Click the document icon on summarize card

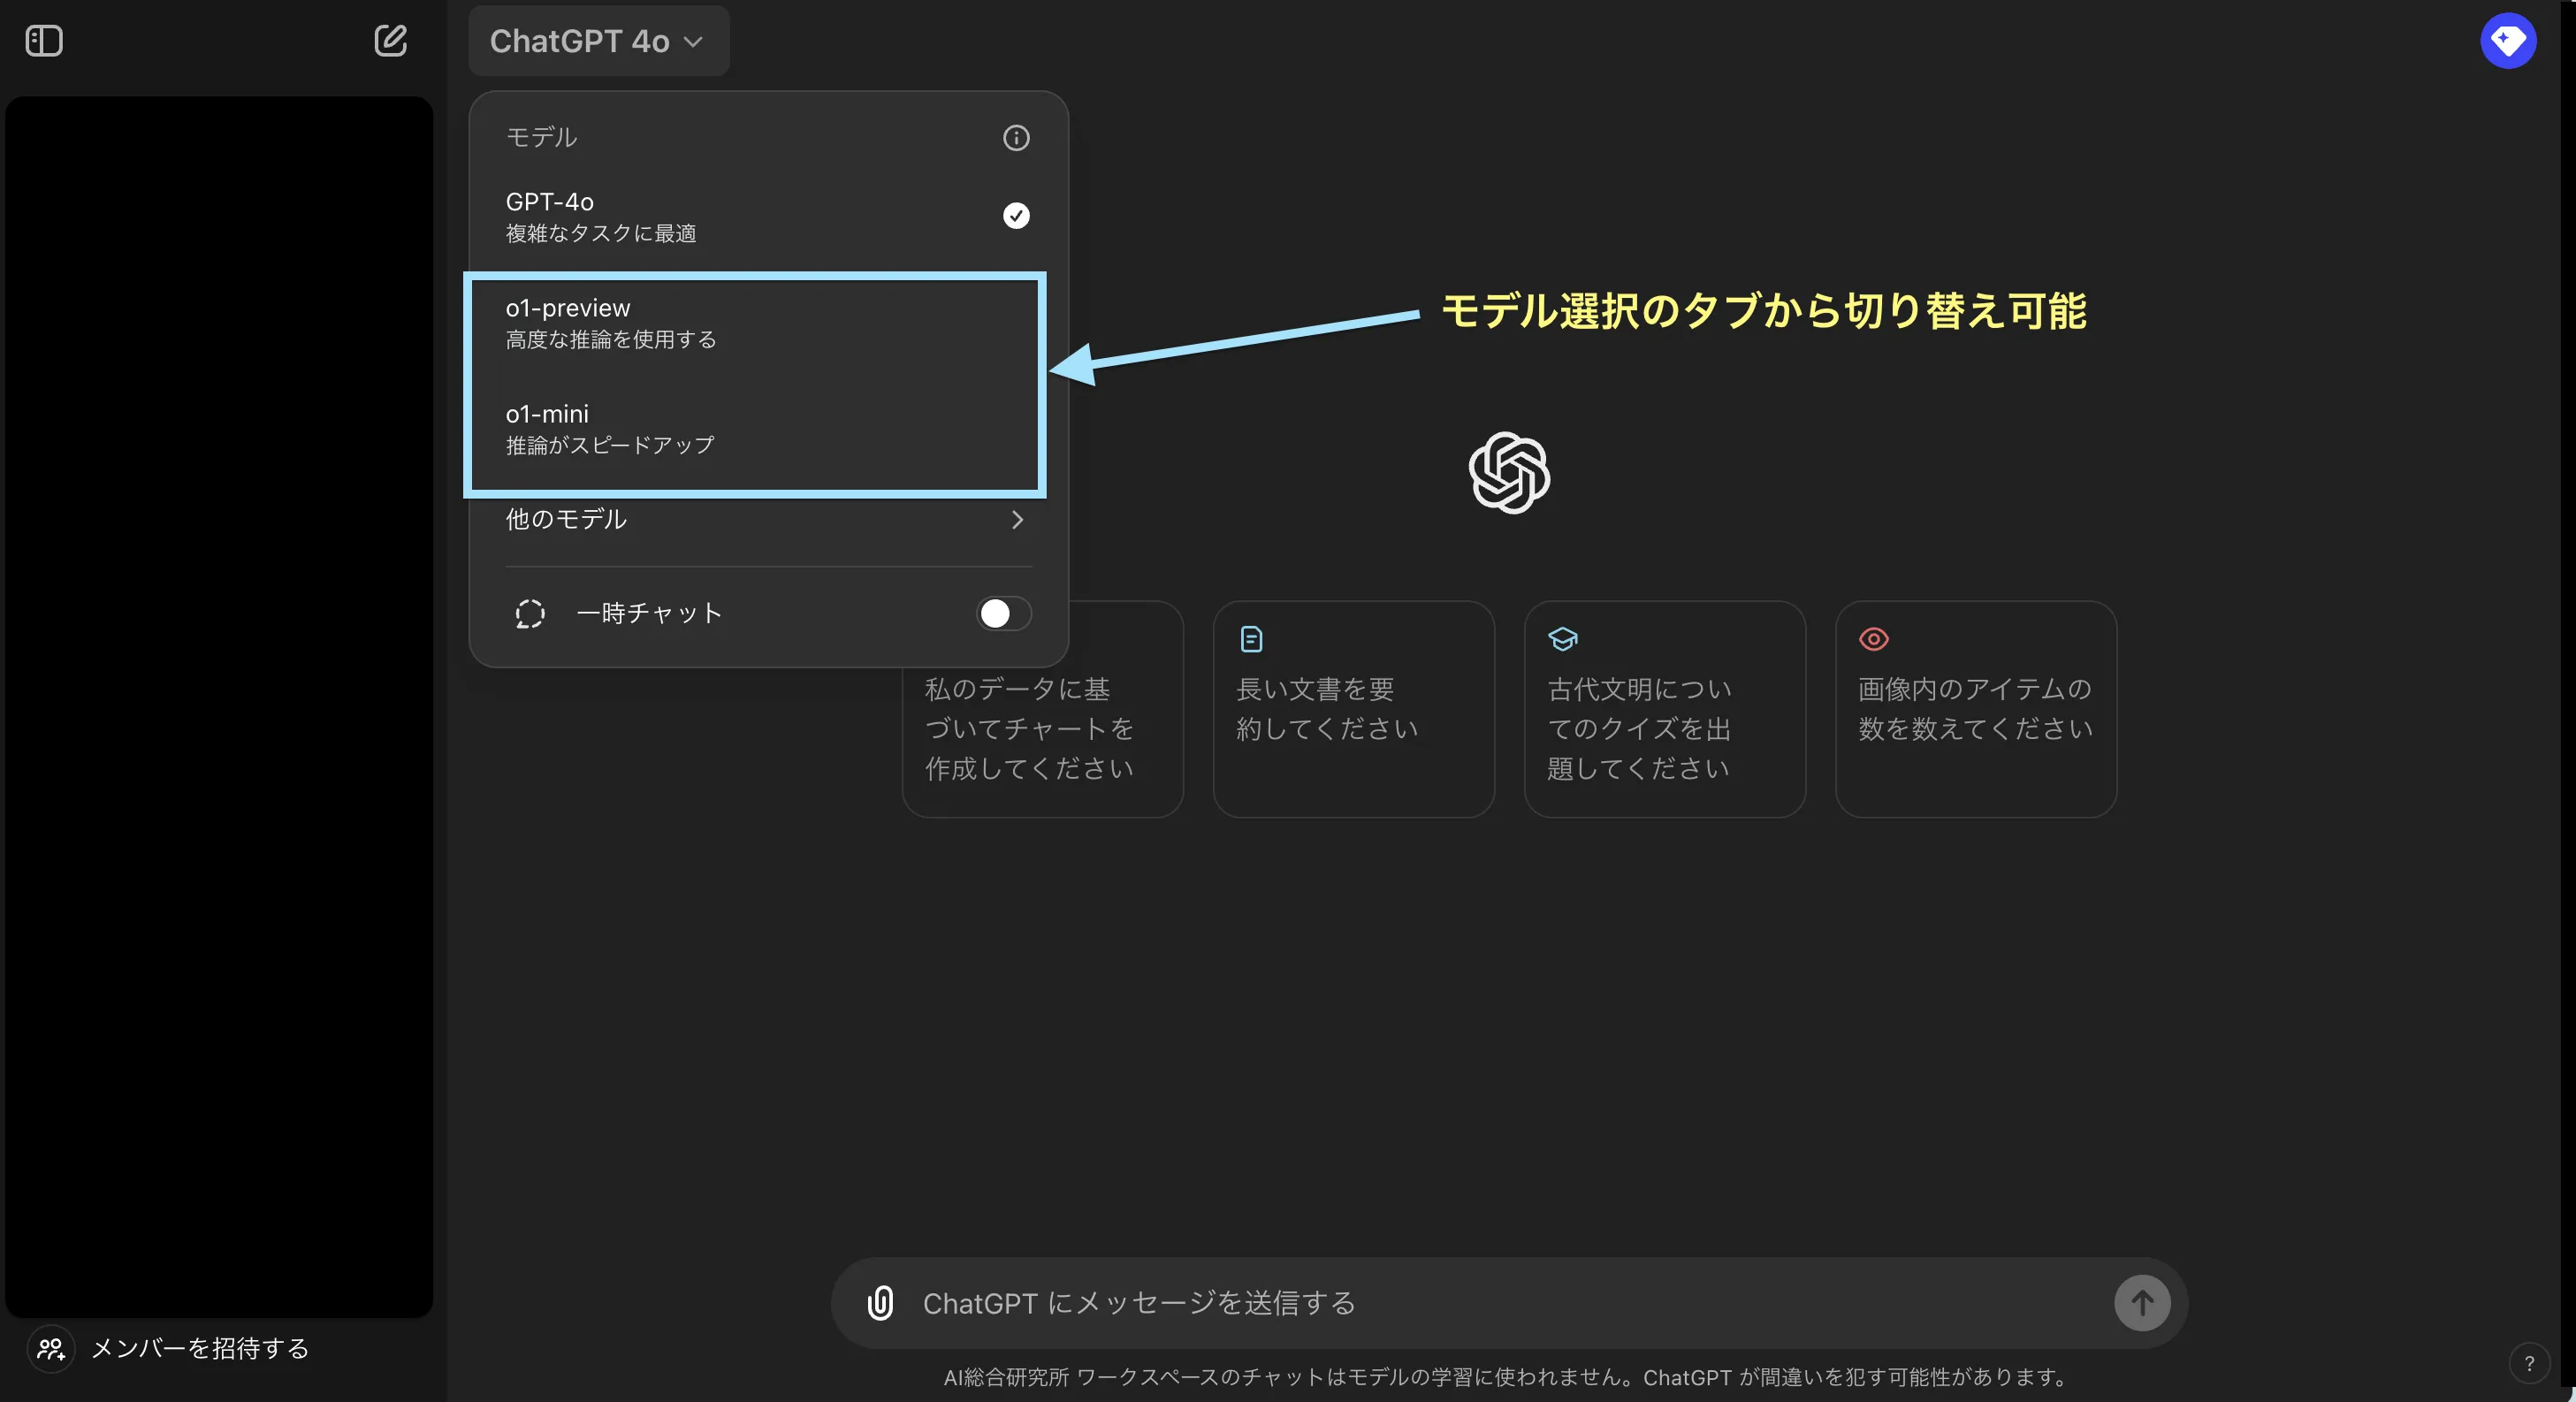pos(1251,639)
